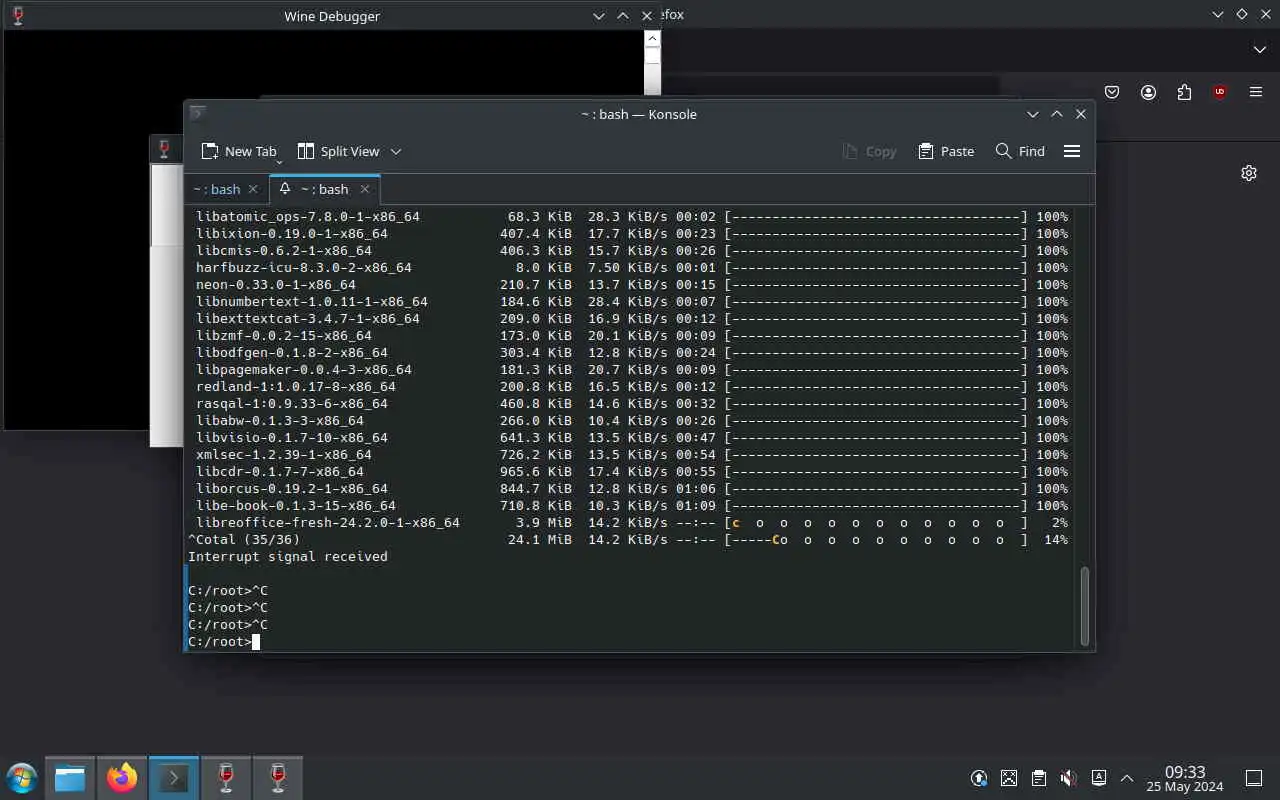The image size is (1280, 800).
Task: Click the Wine Debugger title bar wine glass icon
Action: coord(18,15)
